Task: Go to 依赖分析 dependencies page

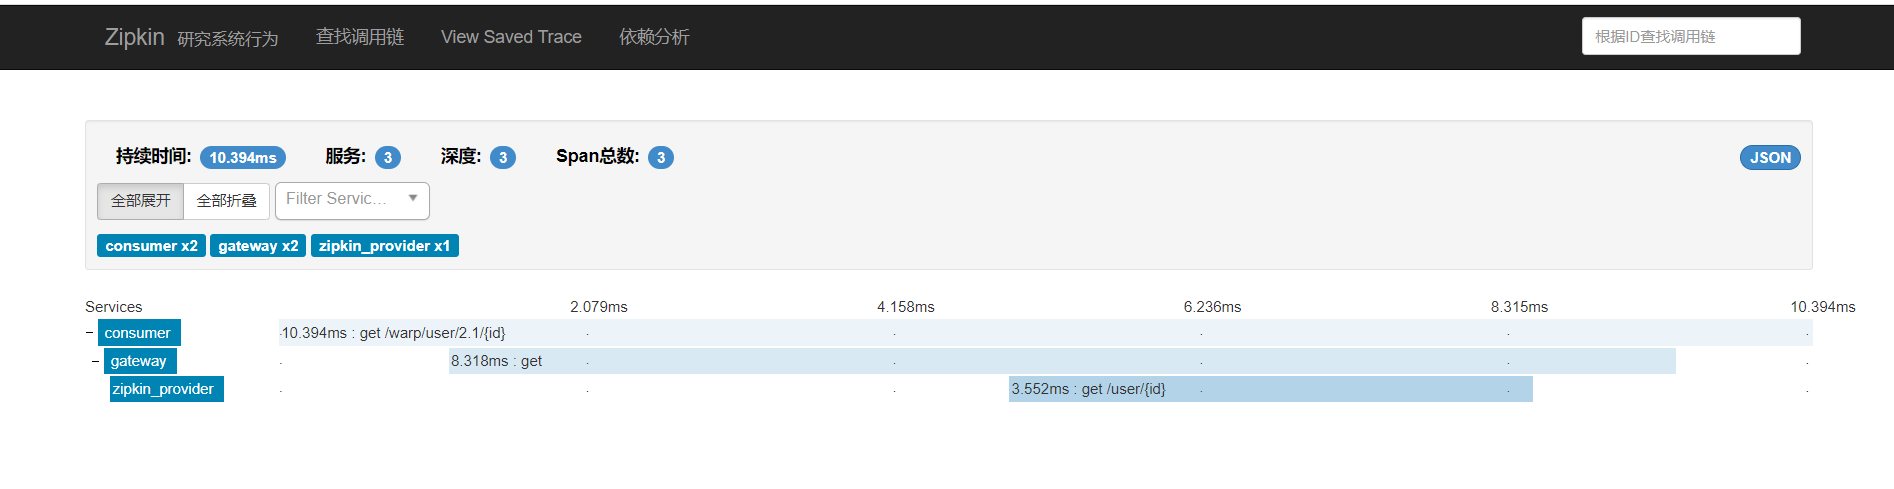Action: point(654,37)
